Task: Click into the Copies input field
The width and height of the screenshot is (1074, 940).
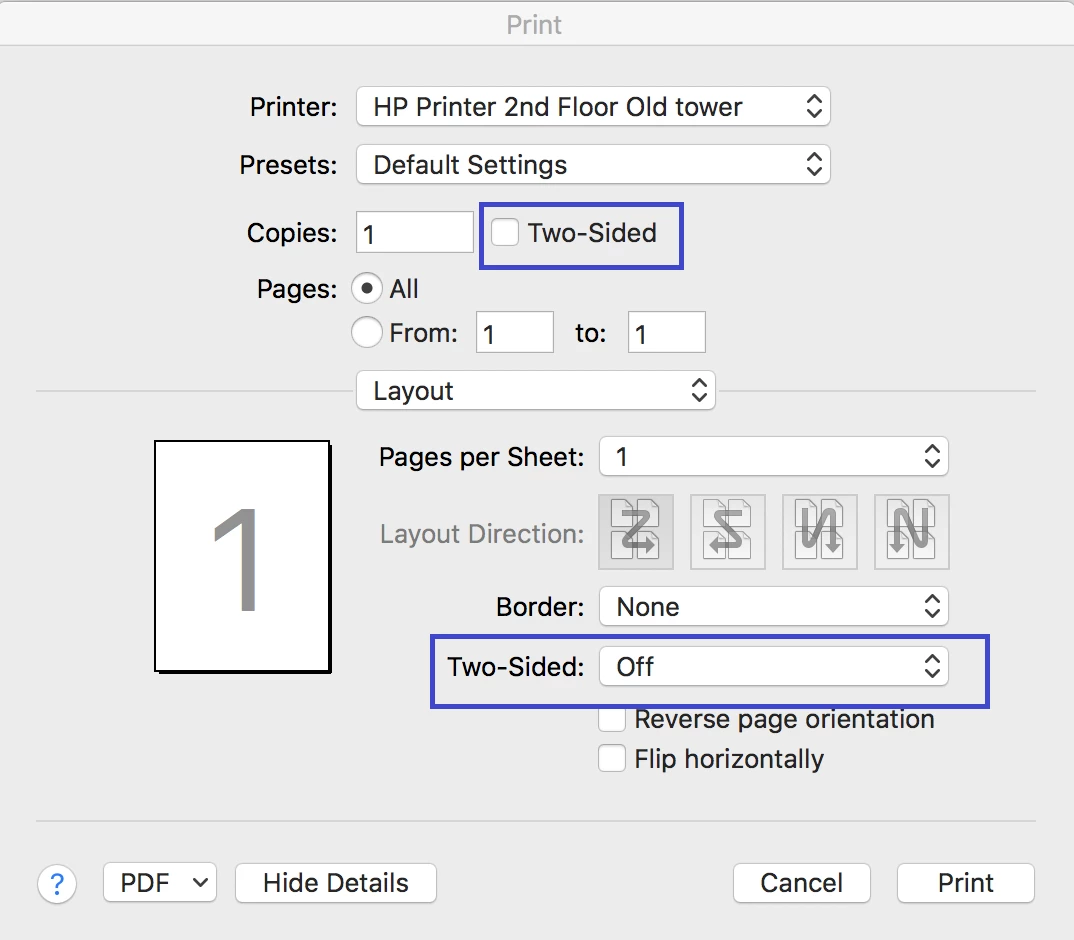Action: (414, 233)
